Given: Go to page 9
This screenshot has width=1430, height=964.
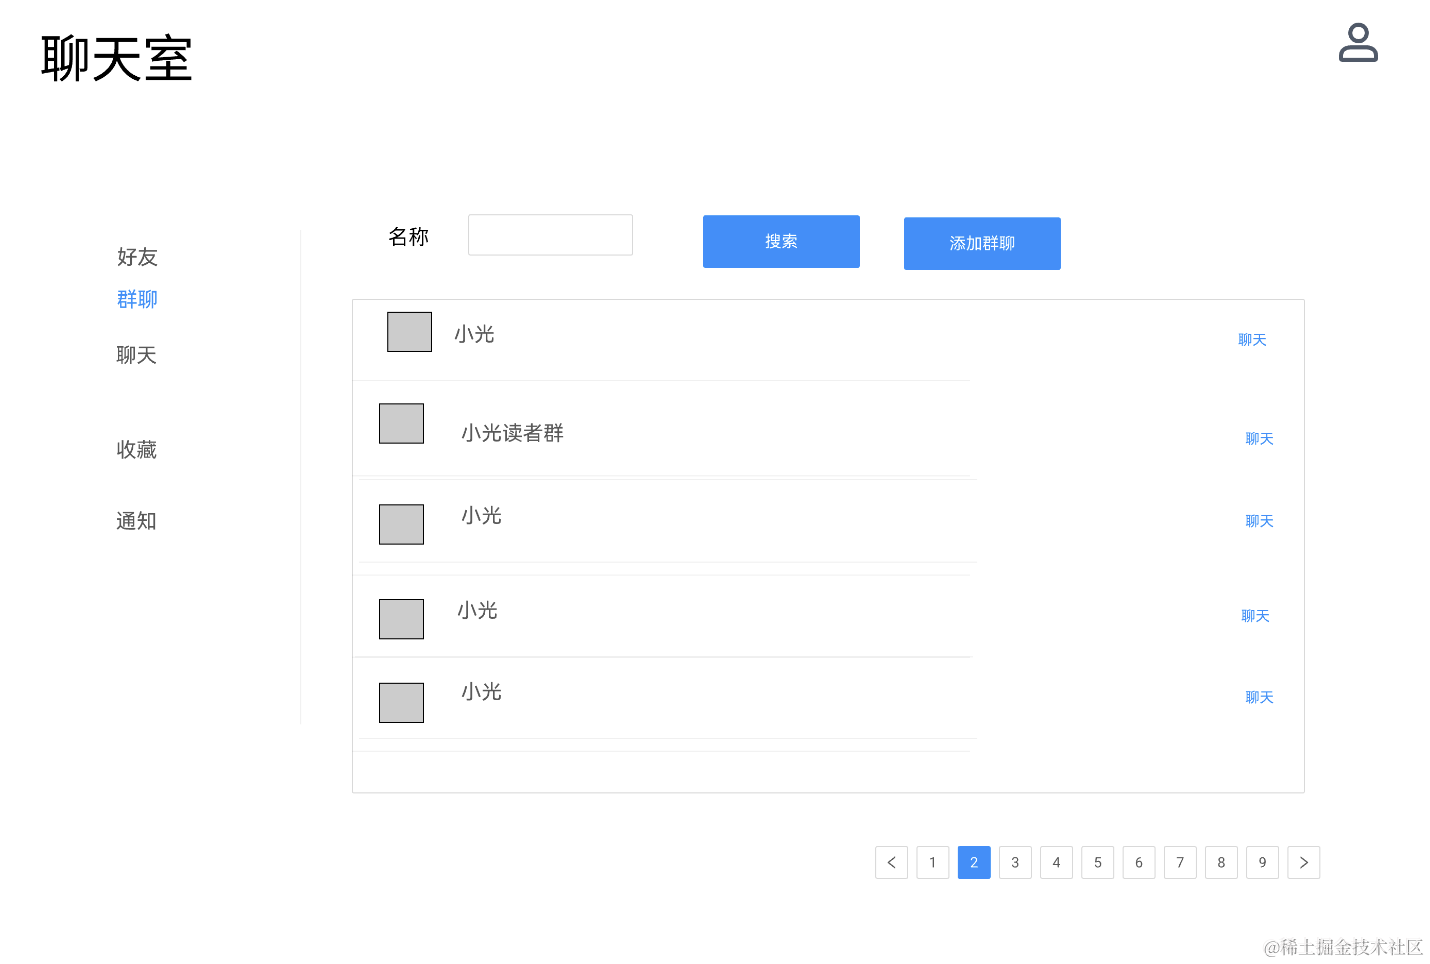Looking at the screenshot, I should (1262, 863).
